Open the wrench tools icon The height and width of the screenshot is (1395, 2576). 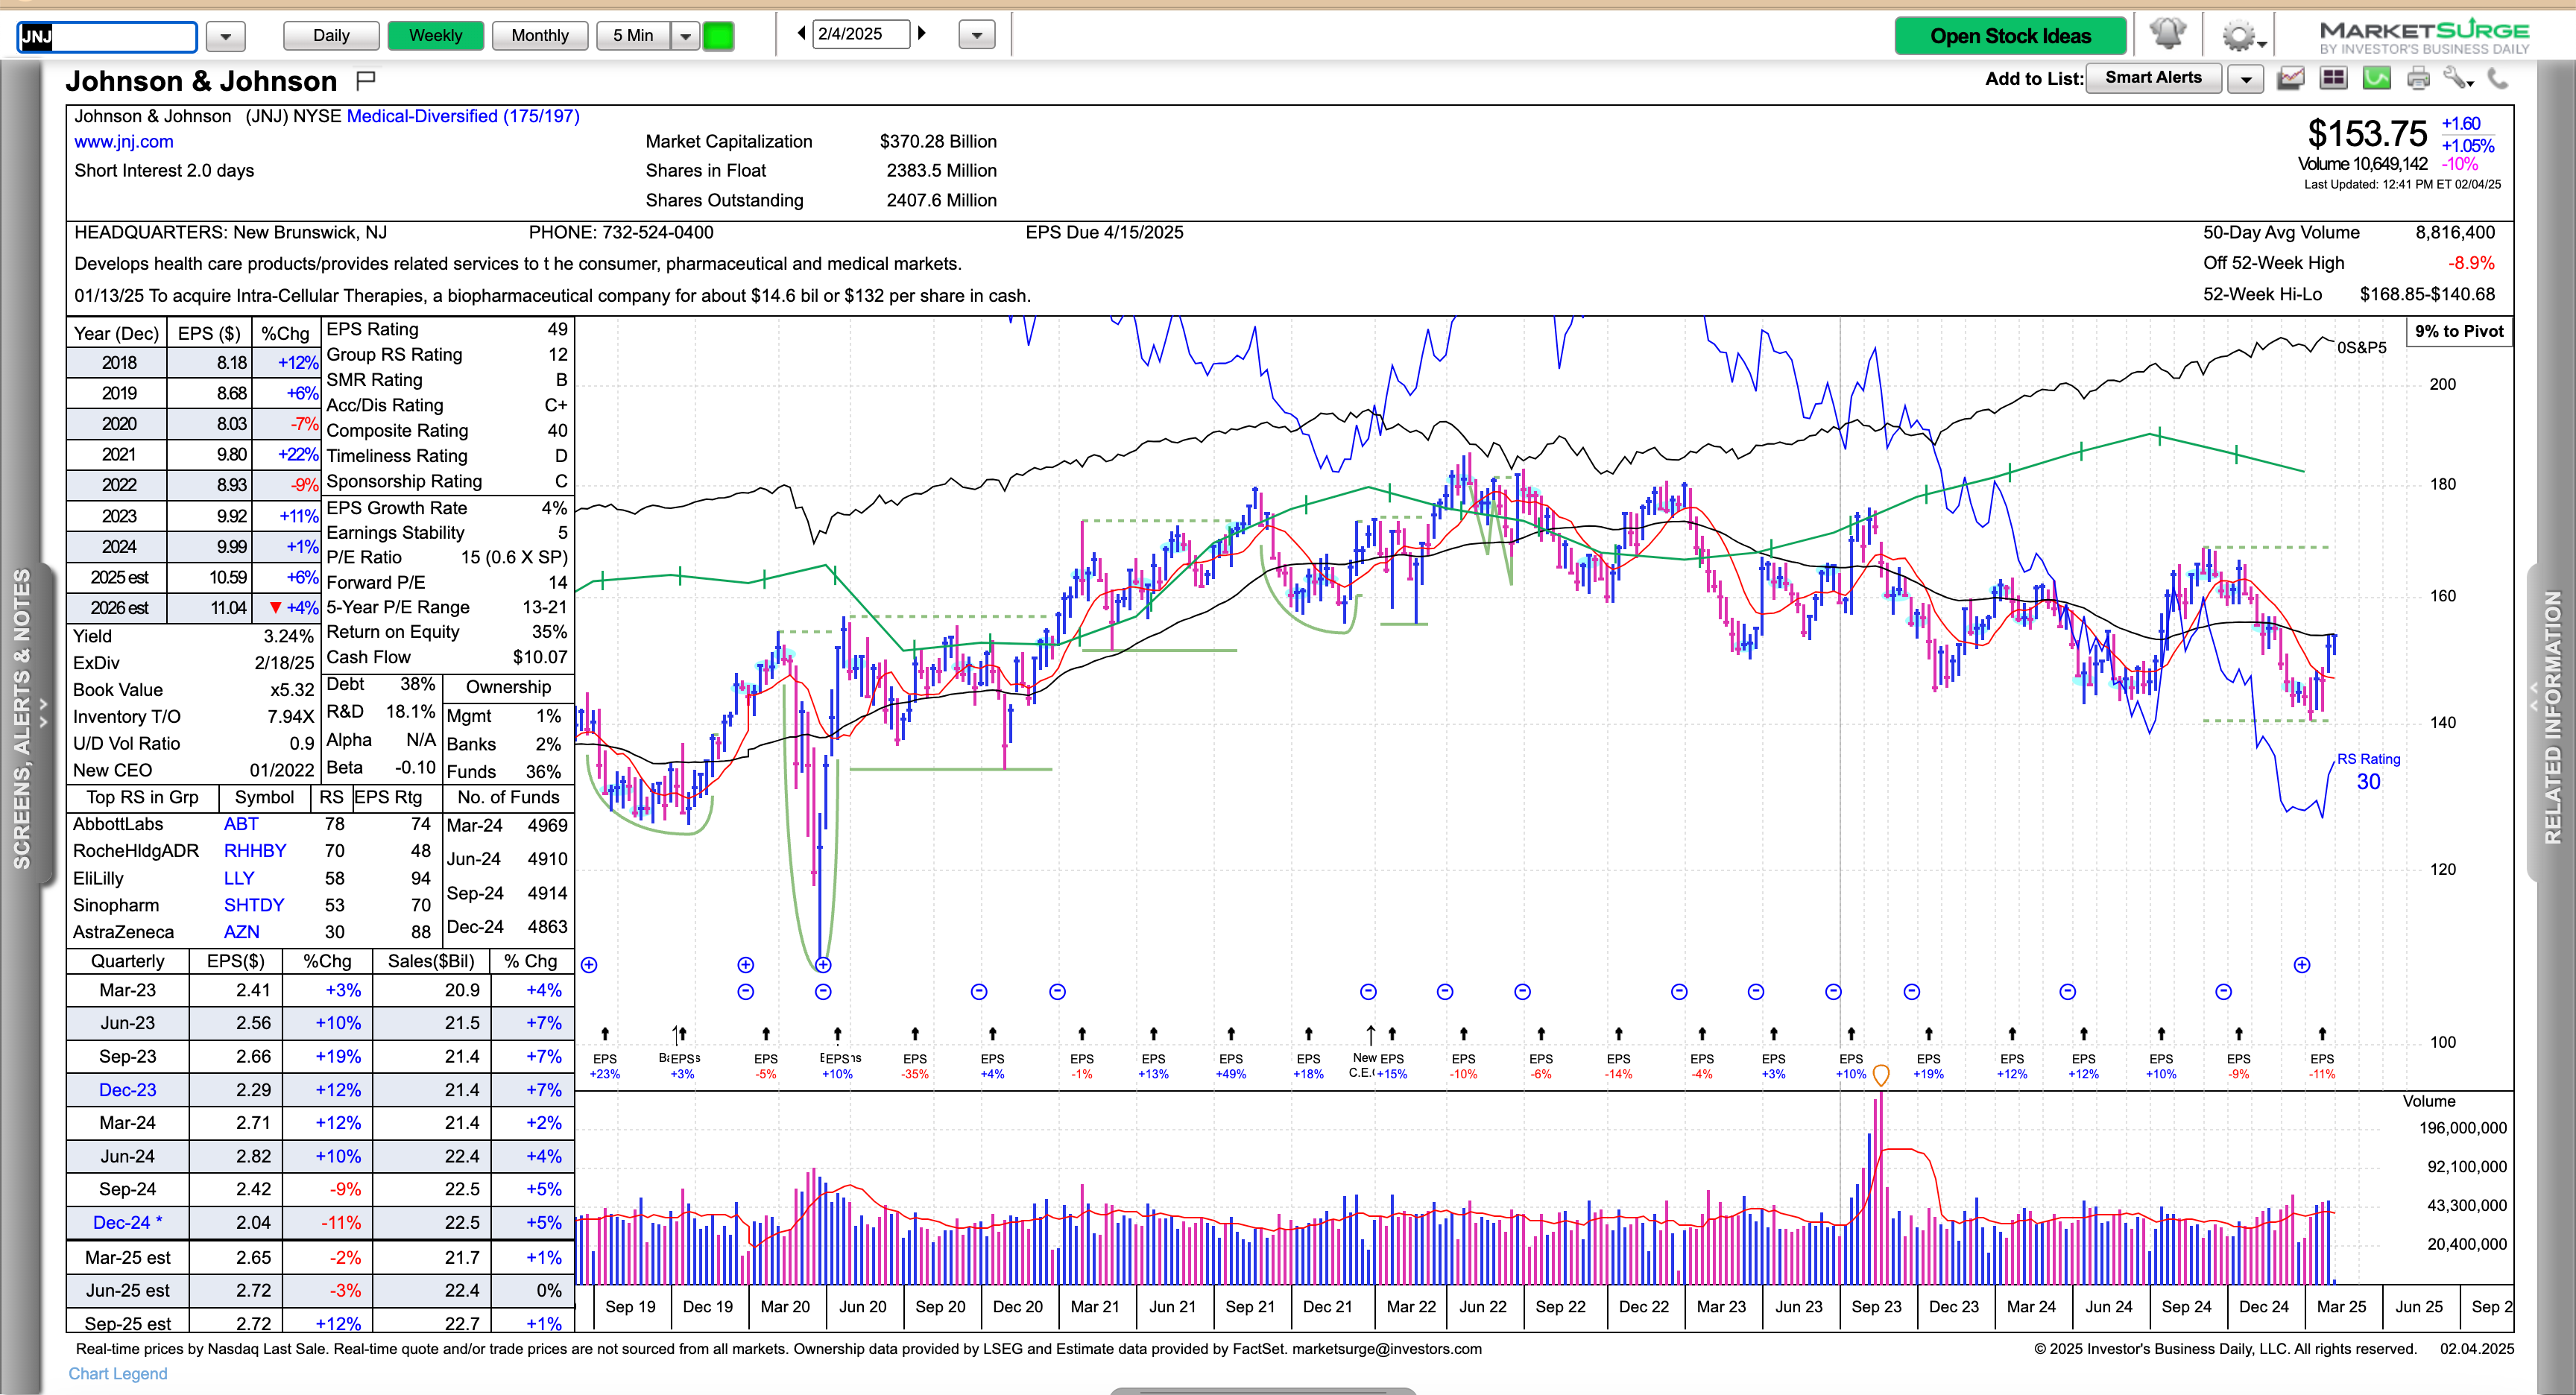click(2457, 78)
